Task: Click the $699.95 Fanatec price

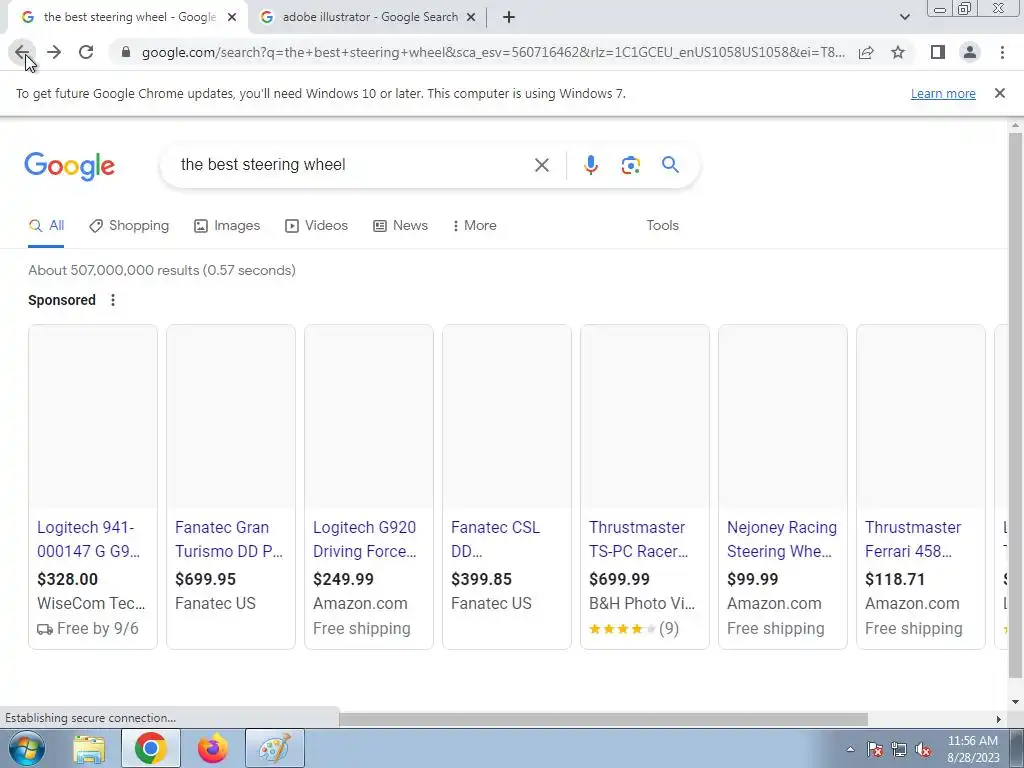Action: (x=205, y=579)
